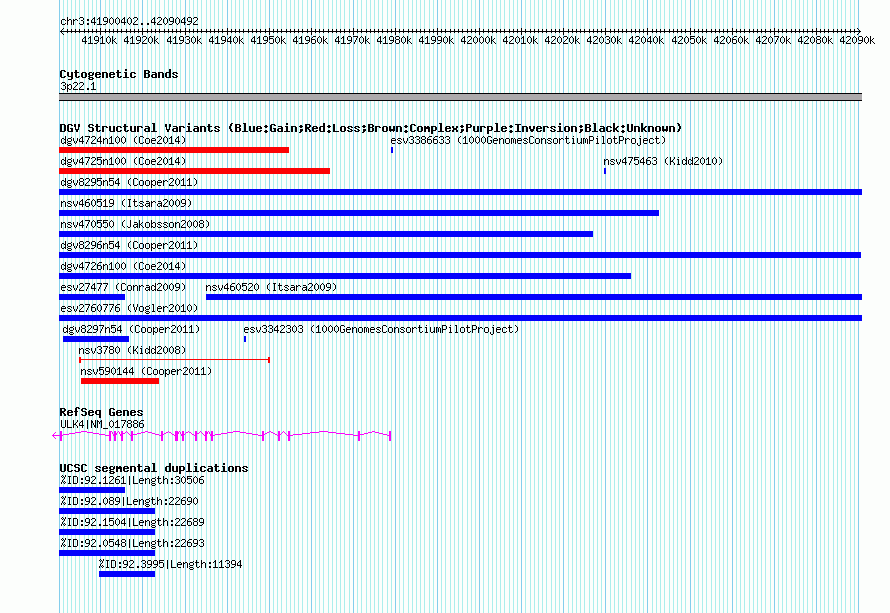This screenshot has height=613, width=890.
Task: Click the 42030k ruler position
Action: (604, 40)
